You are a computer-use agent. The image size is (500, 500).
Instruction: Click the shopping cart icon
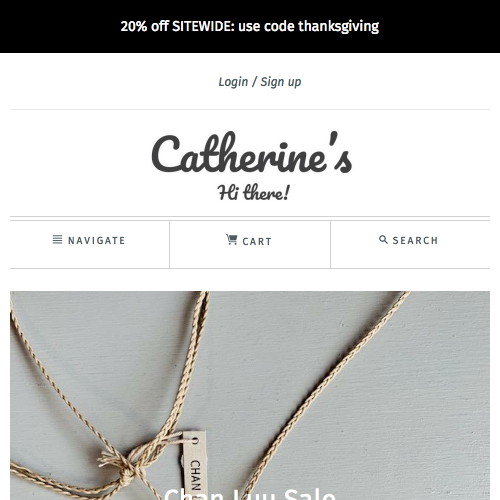coord(231,239)
